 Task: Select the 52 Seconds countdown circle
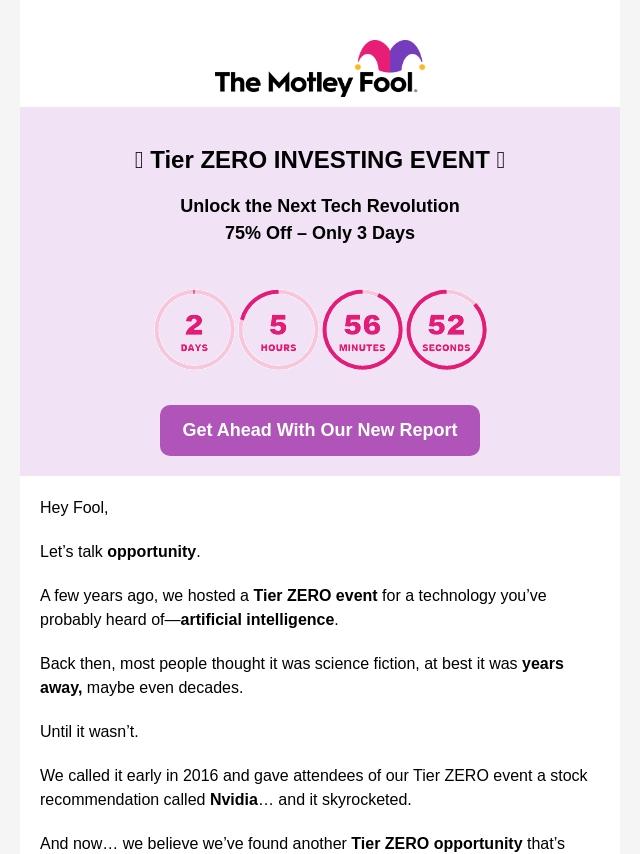(446, 330)
